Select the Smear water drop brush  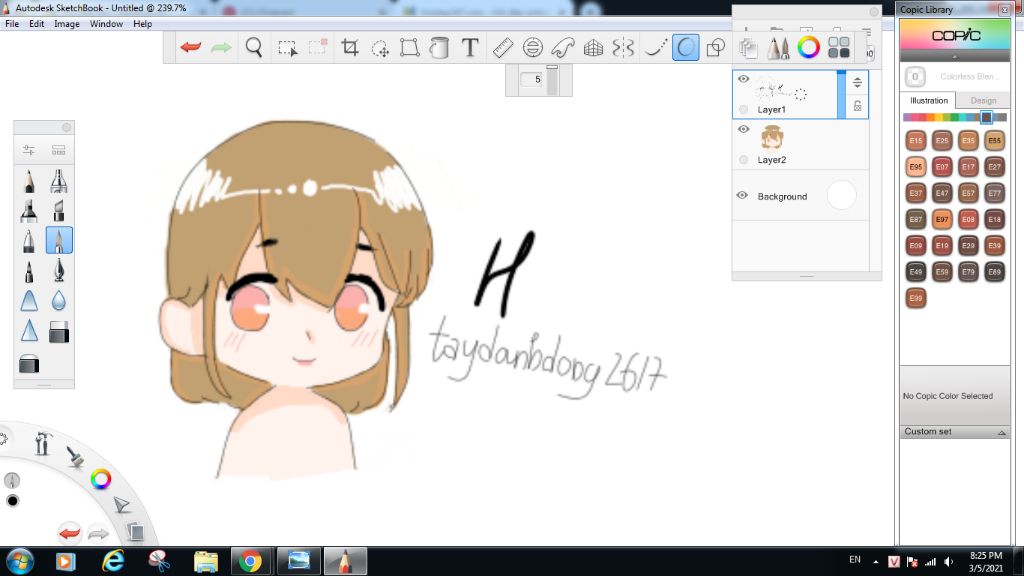(x=59, y=301)
